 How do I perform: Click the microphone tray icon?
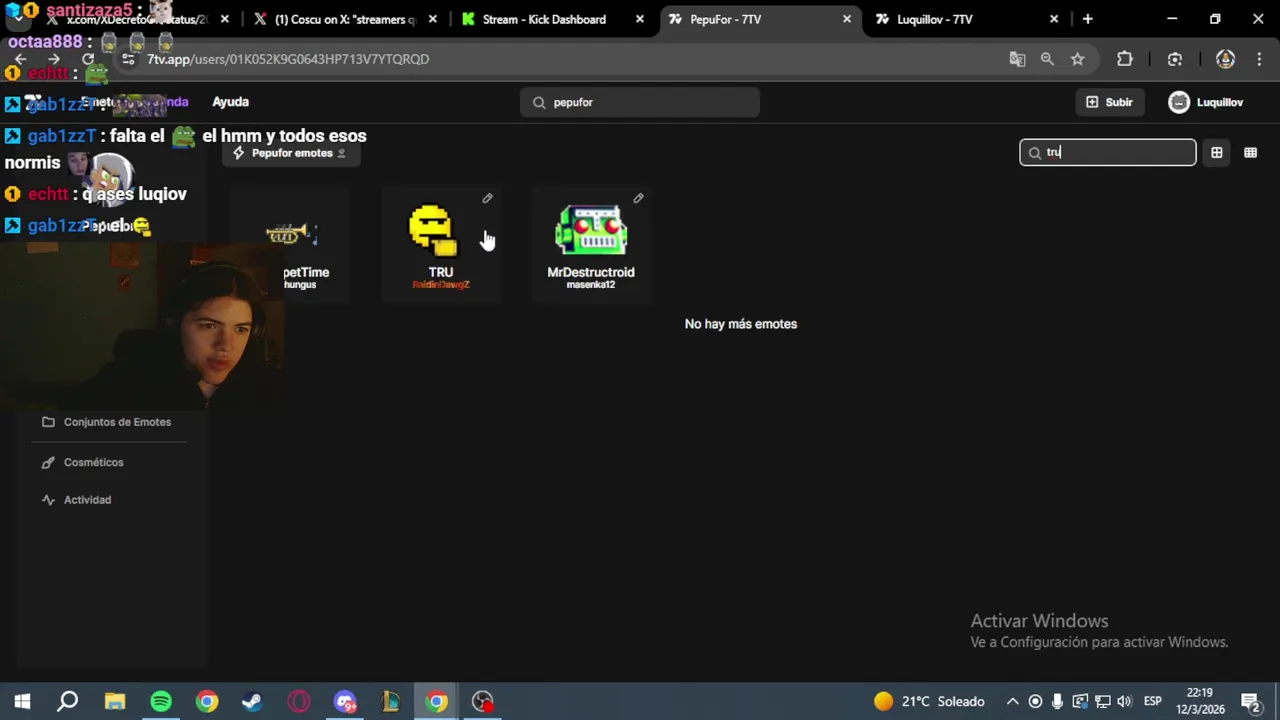[1057, 701]
